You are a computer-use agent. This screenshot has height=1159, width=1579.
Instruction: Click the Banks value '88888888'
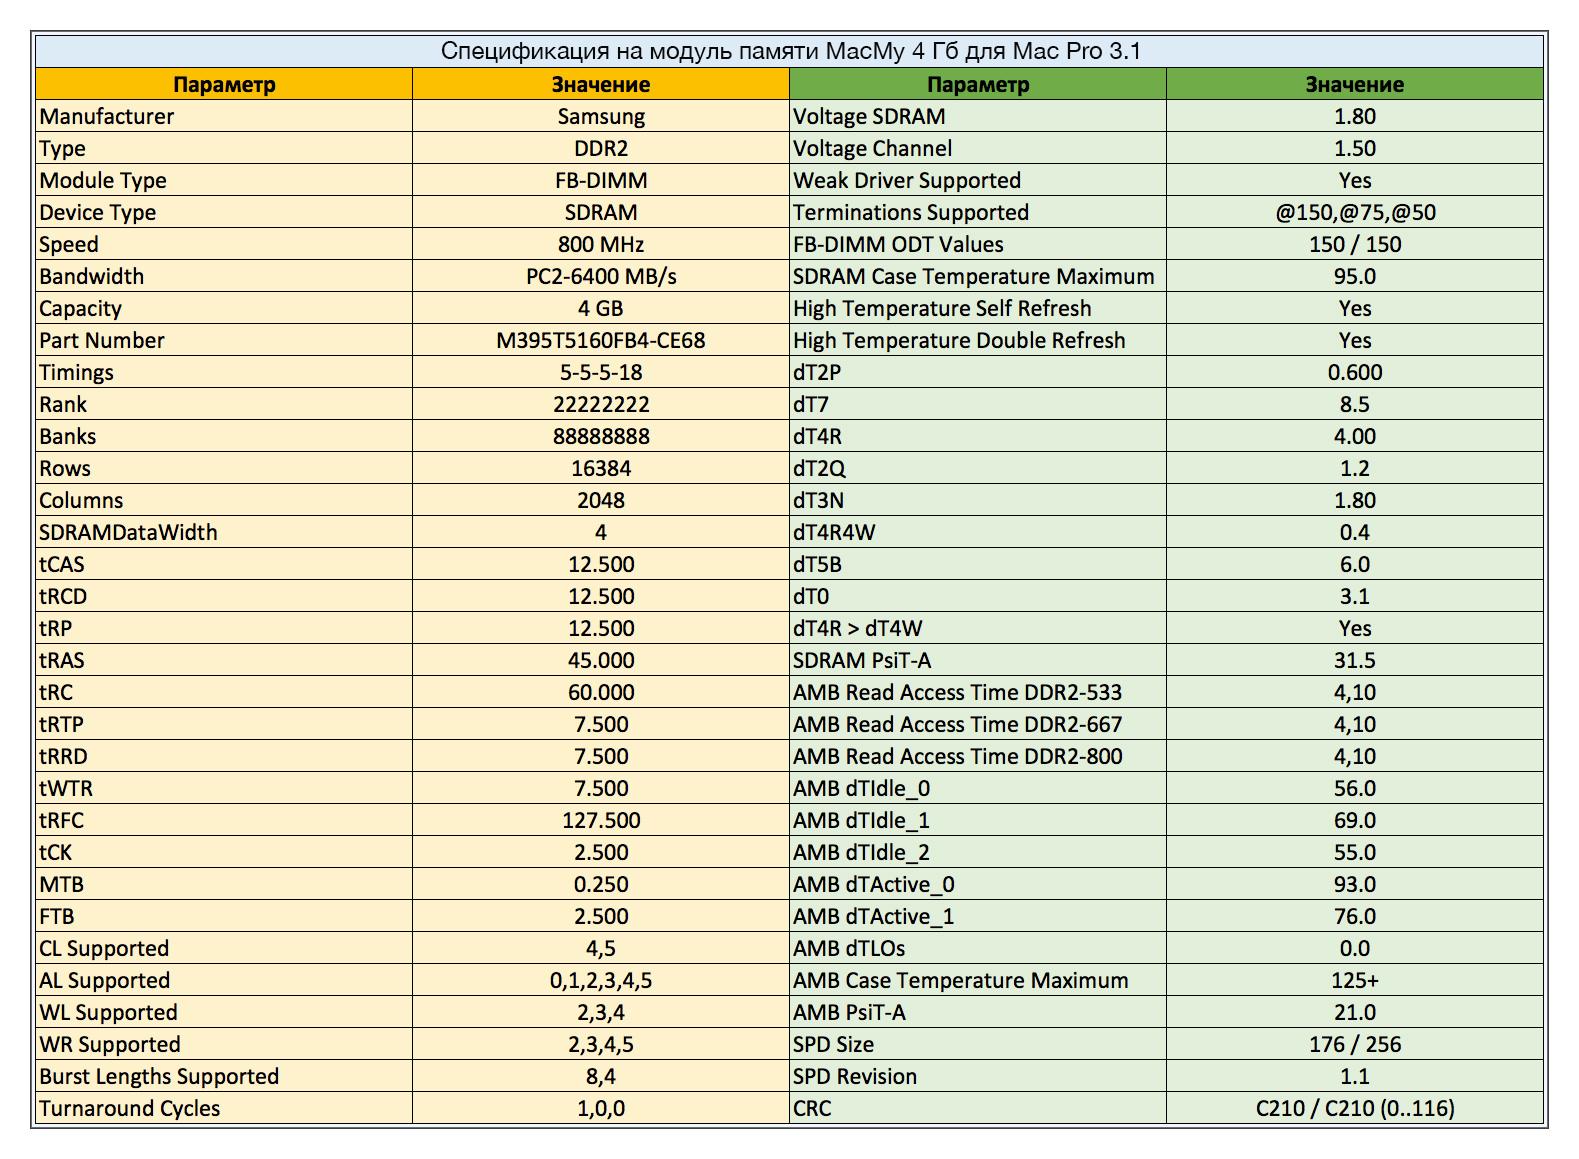[x=601, y=436]
